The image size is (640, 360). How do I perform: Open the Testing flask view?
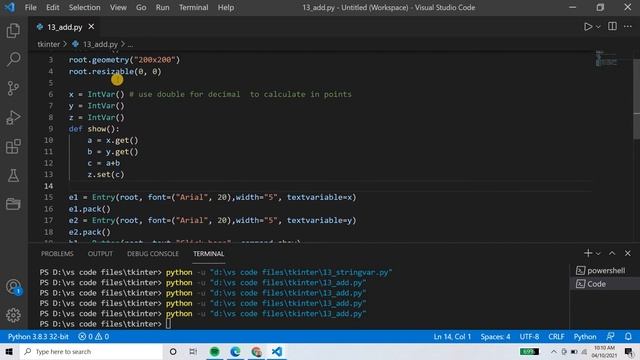pos(13,176)
